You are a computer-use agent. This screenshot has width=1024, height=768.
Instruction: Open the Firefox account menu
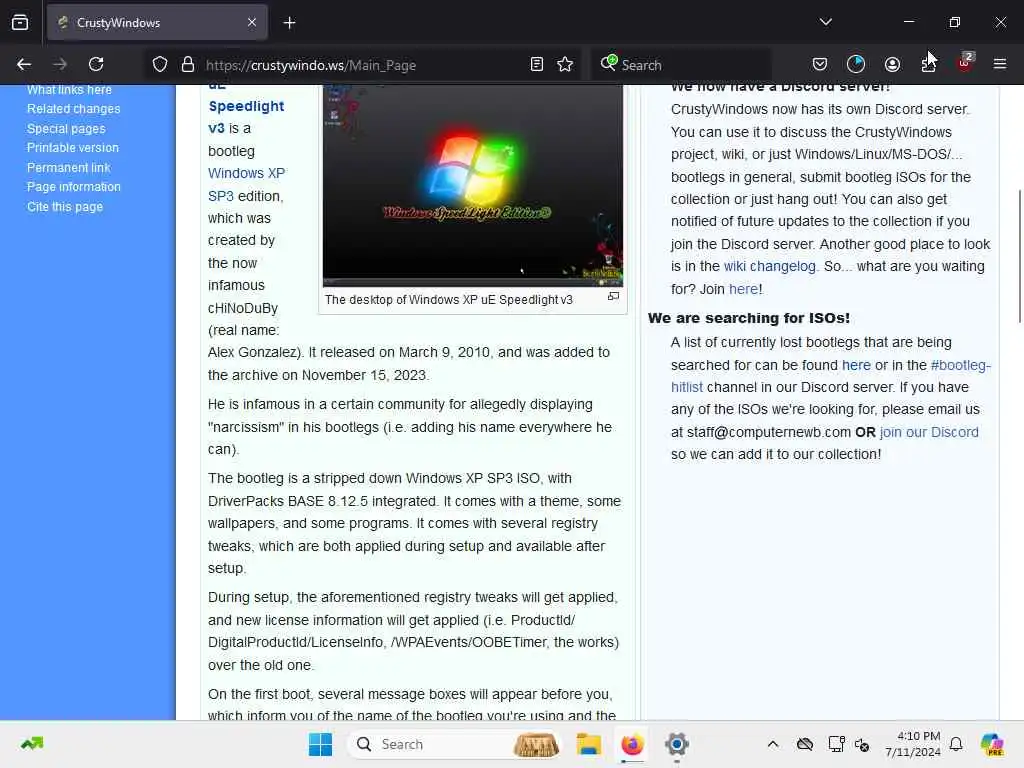tap(892, 65)
